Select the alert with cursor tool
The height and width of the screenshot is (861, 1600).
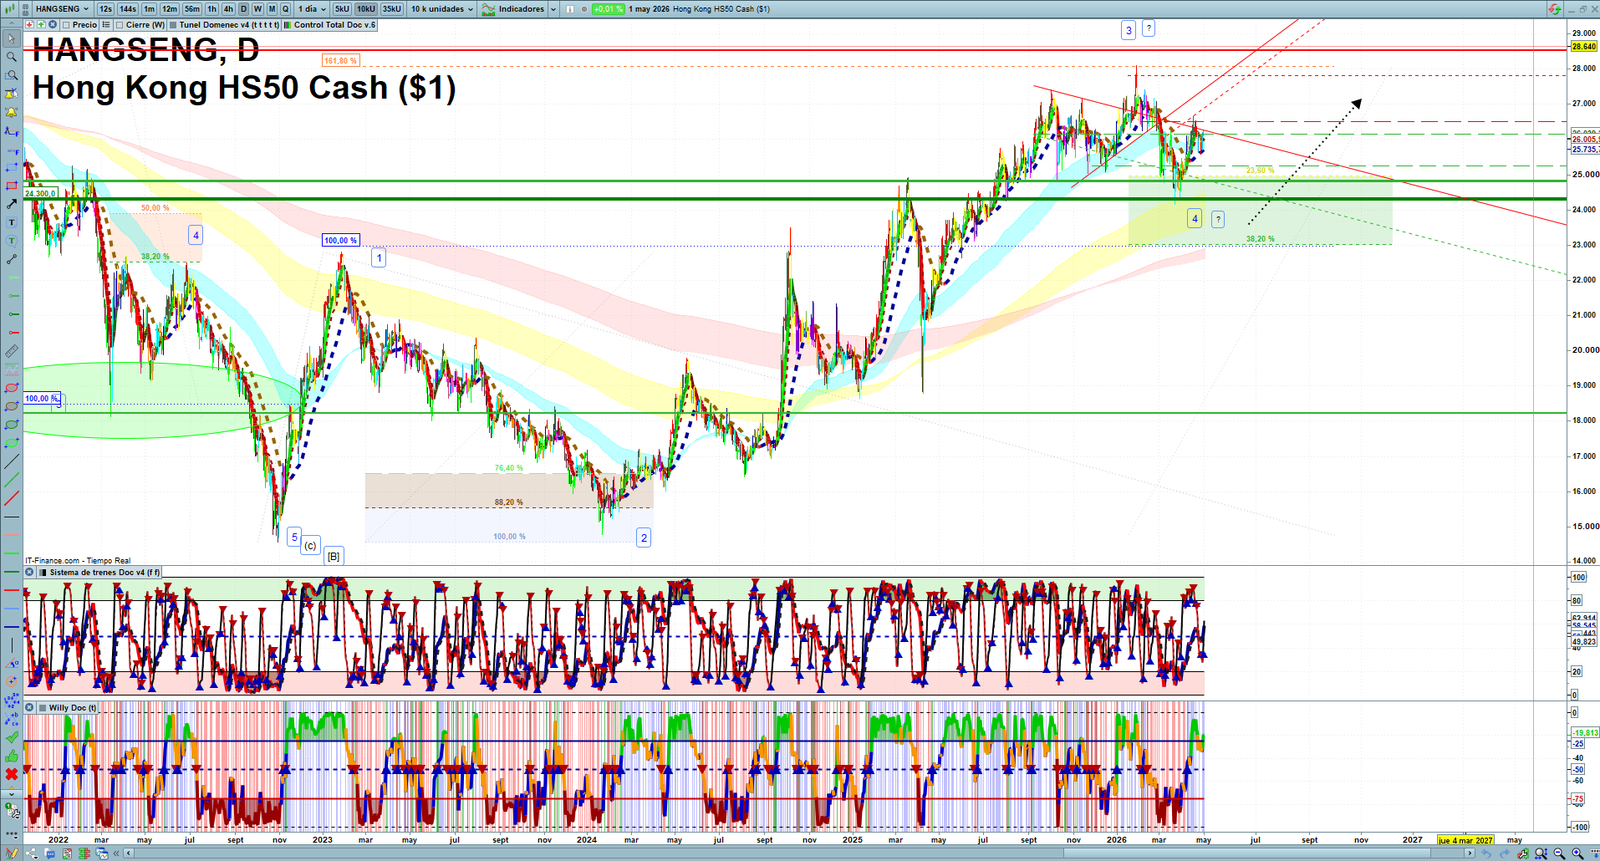(12, 94)
